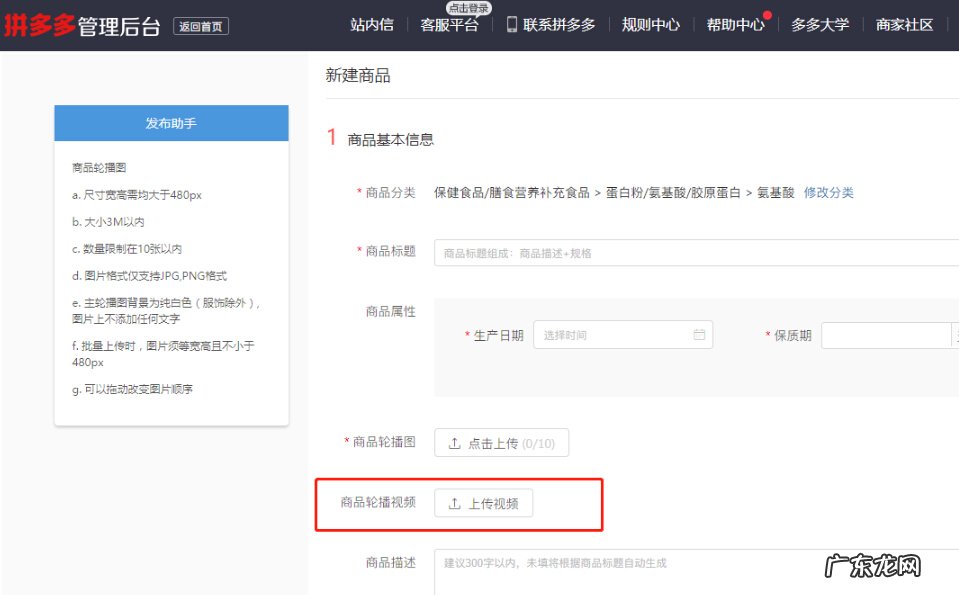Open the 规则中心 menu item
Viewport: 959px width, 595px height.
[x=652, y=24]
